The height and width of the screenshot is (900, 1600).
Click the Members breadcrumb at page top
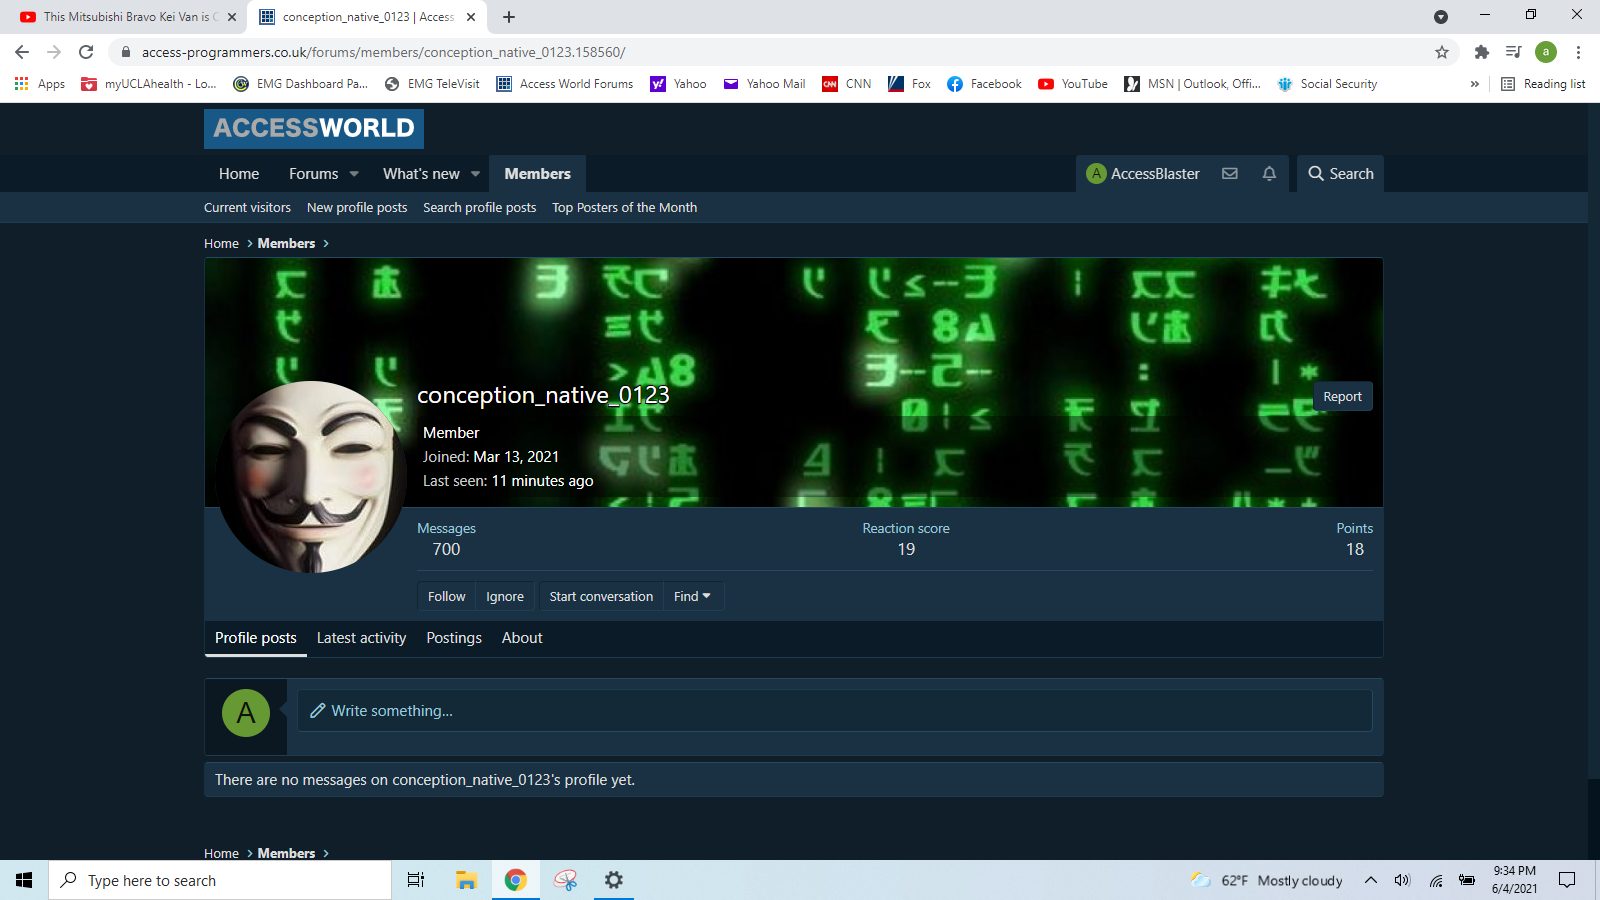coord(286,243)
